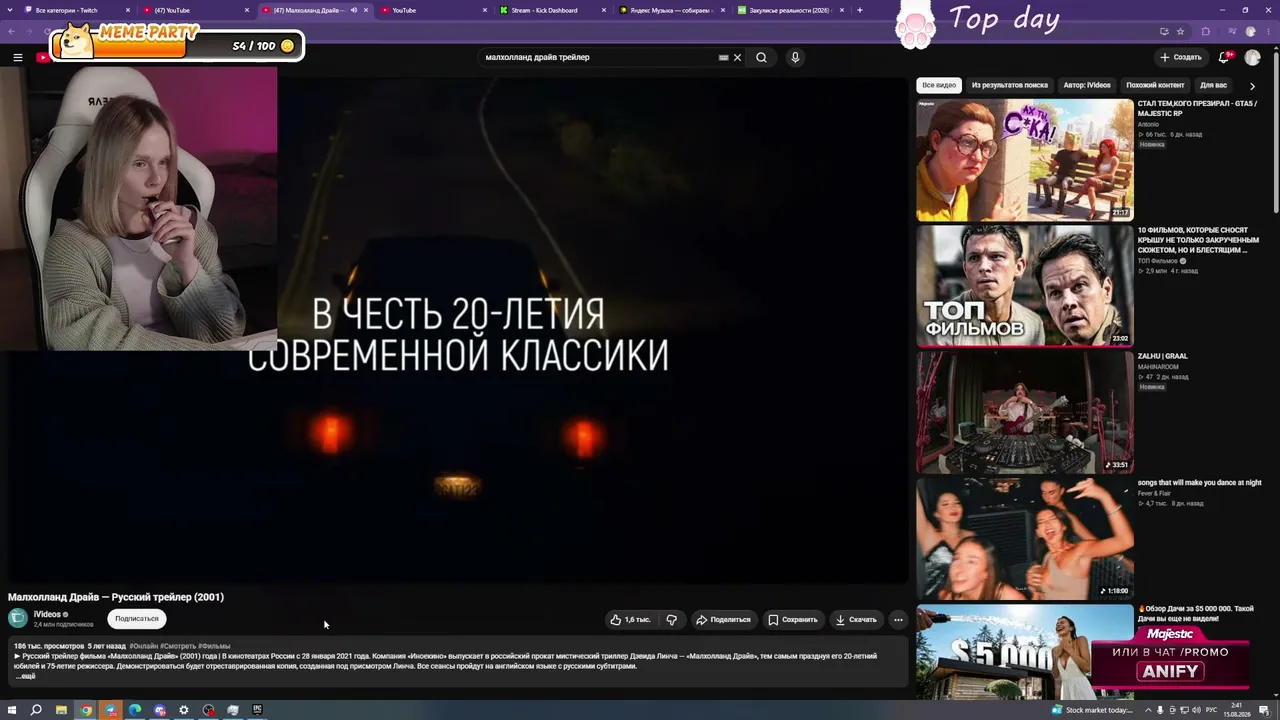The width and height of the screenshot is (1280, 720).
Task: Open Discord from the taskbar
Action: [160, 710]
